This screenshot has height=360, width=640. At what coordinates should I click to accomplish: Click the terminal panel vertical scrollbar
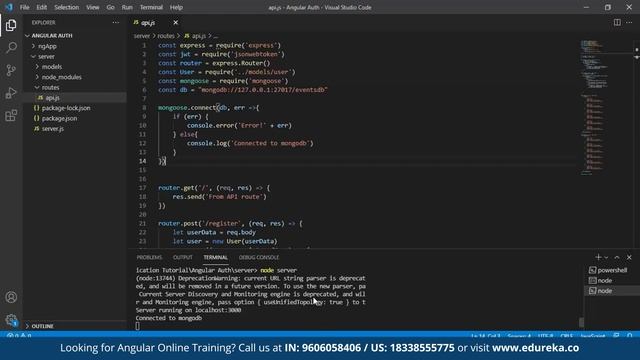coord(581,322)
